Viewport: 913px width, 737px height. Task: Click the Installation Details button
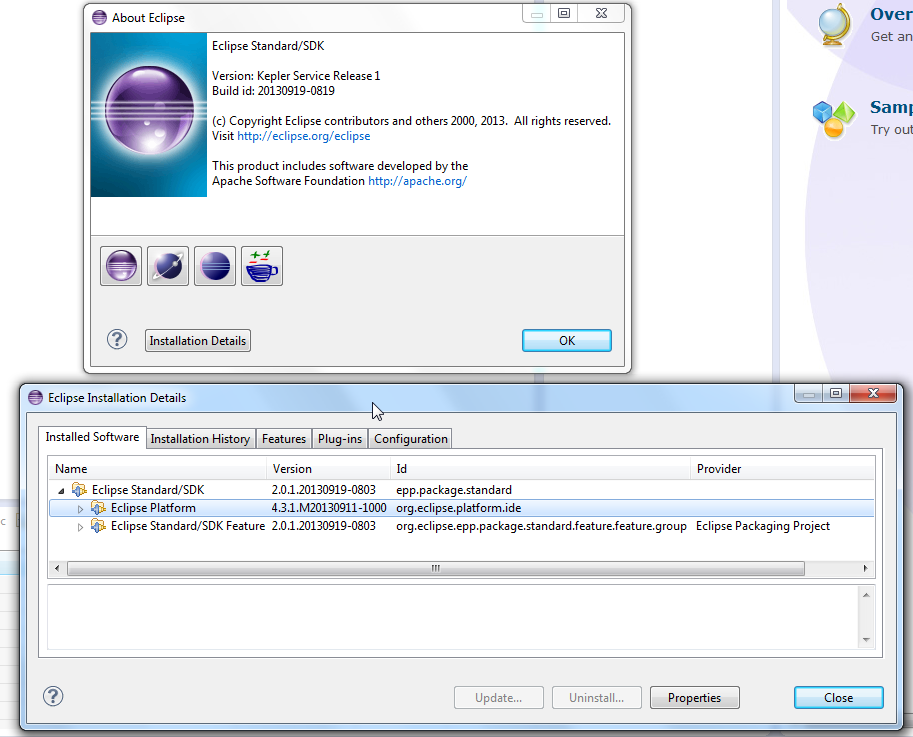[x=198, y=341]
